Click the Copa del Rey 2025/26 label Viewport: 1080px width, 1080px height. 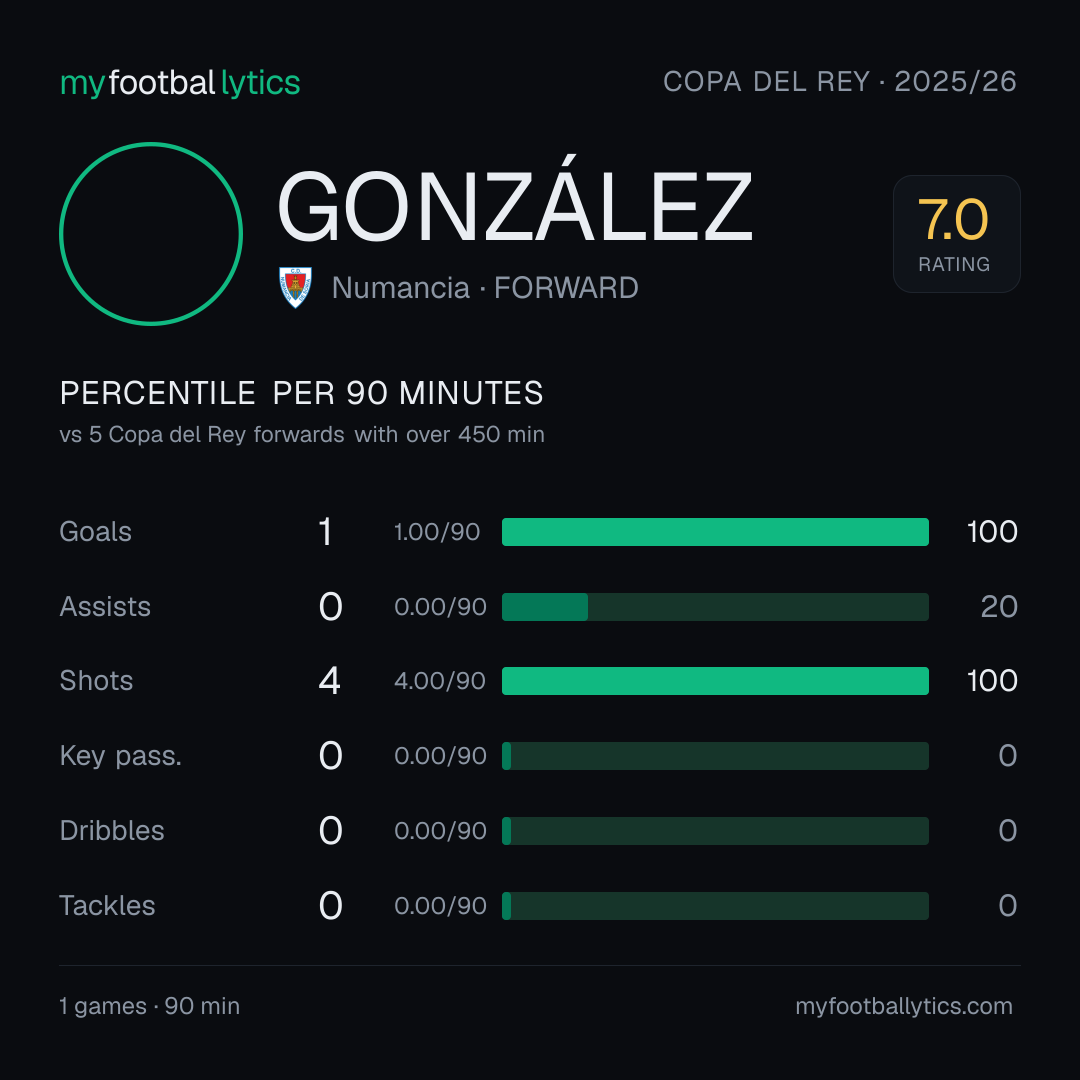[840, 82]
